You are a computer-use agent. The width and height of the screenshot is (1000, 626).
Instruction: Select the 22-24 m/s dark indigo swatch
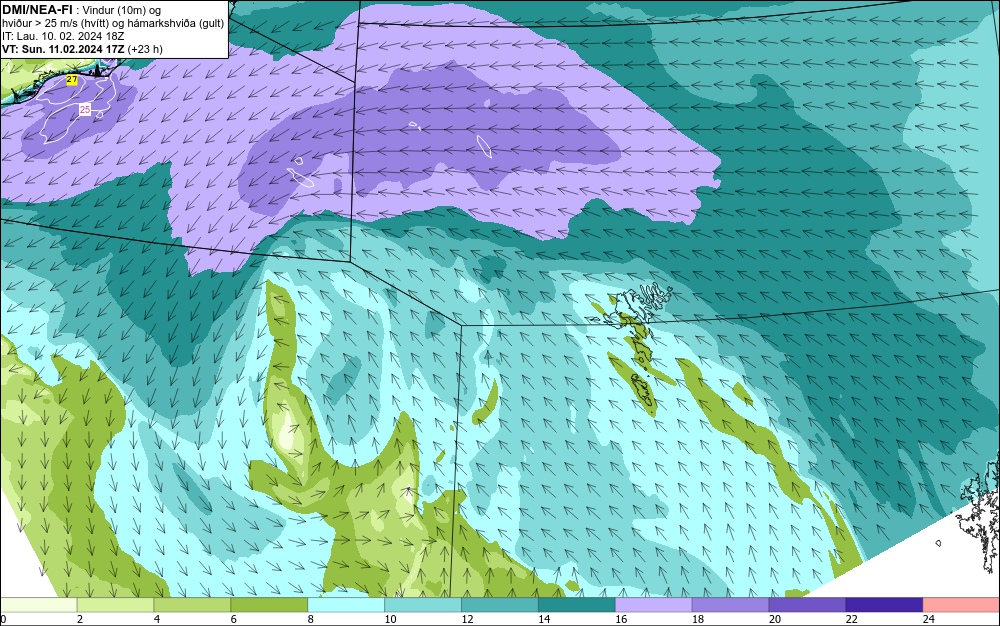click(x=885, y=605)
